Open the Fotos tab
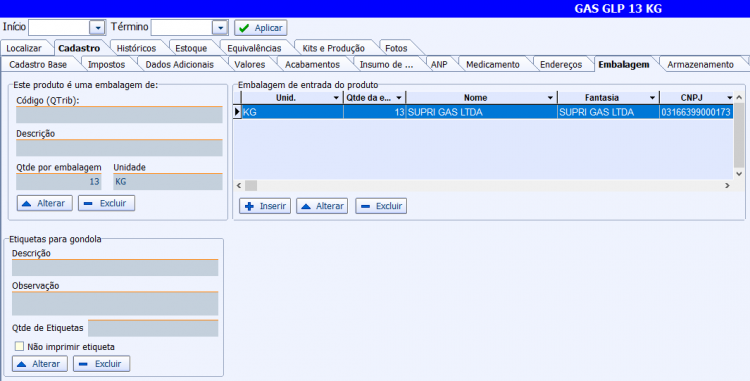750x381 pixels. (396, 48)
